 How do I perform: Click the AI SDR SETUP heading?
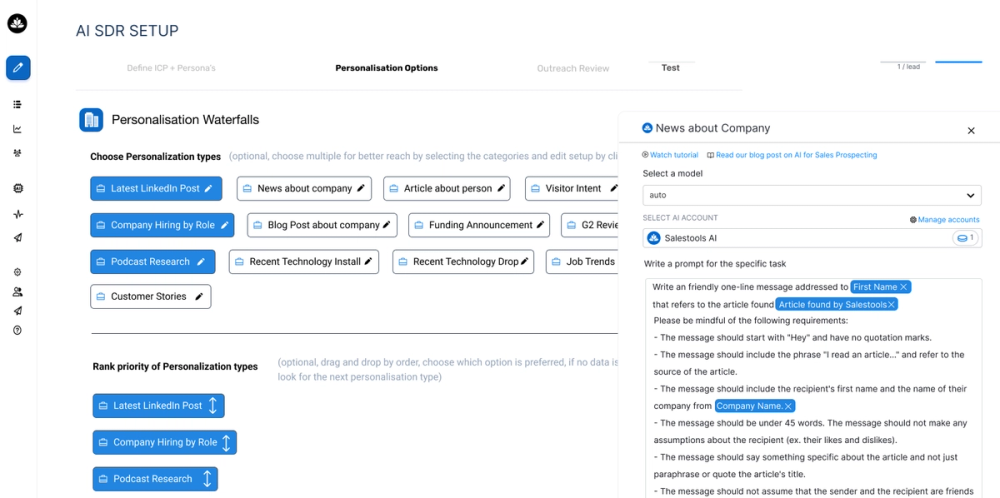coord(127,31)
